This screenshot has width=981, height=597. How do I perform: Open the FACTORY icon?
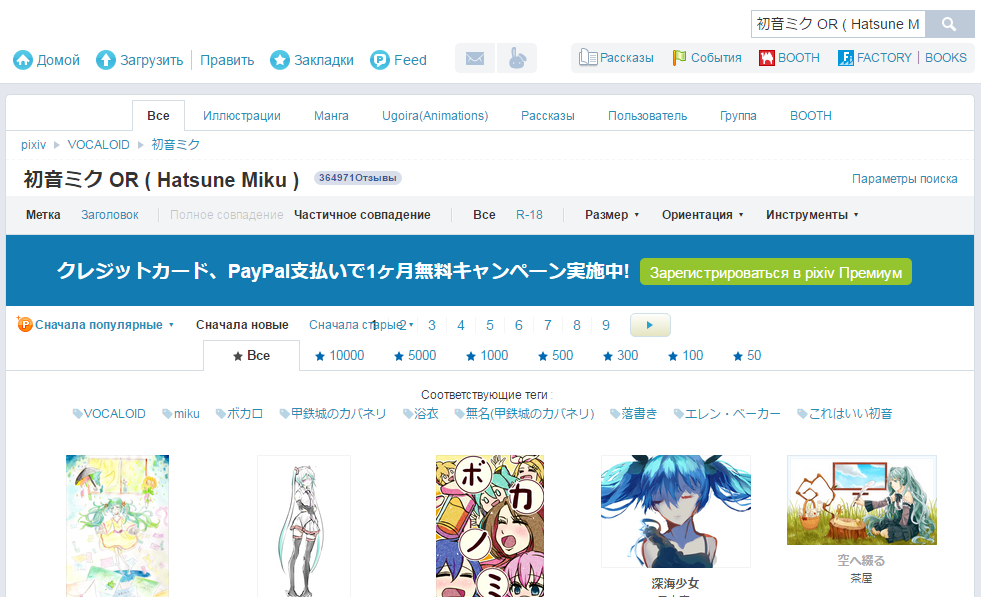pyautogui.click(x=846, y=58)
